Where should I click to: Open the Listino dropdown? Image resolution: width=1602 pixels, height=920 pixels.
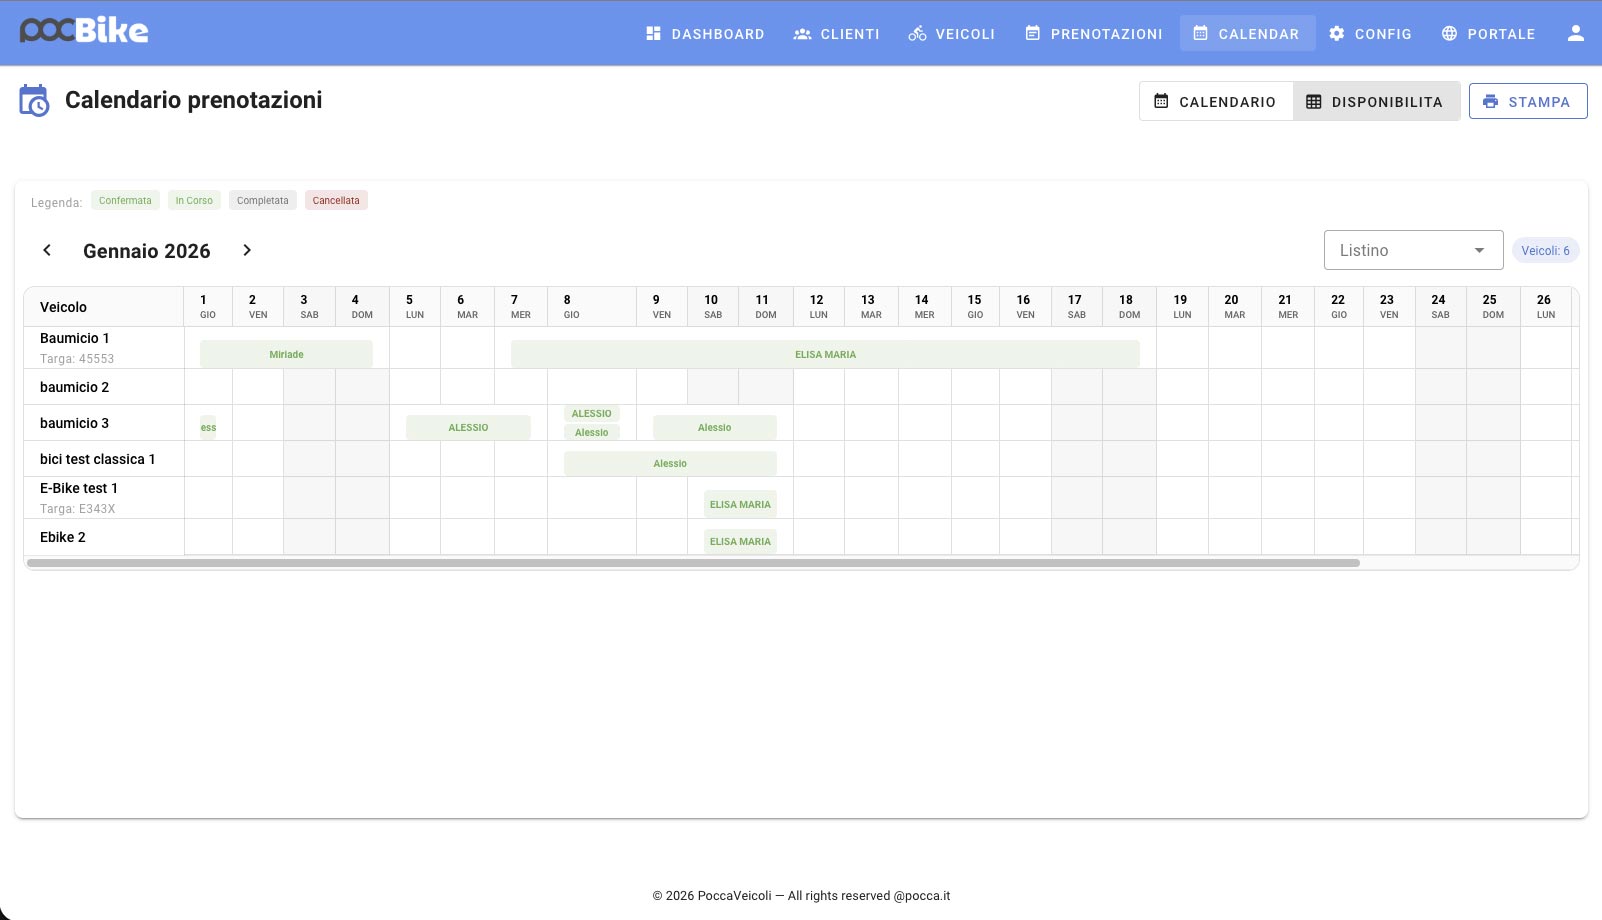coord(1413,250)
